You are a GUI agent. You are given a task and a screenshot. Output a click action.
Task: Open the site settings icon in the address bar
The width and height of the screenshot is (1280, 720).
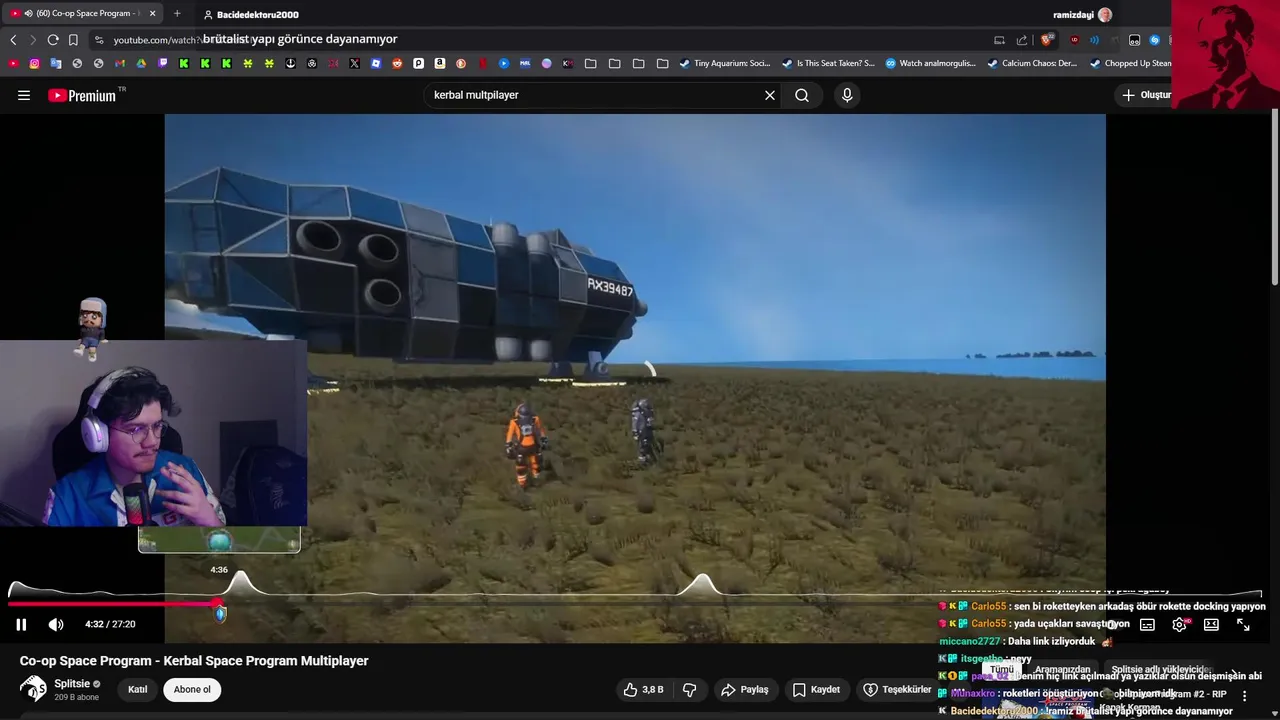point(98,40)
